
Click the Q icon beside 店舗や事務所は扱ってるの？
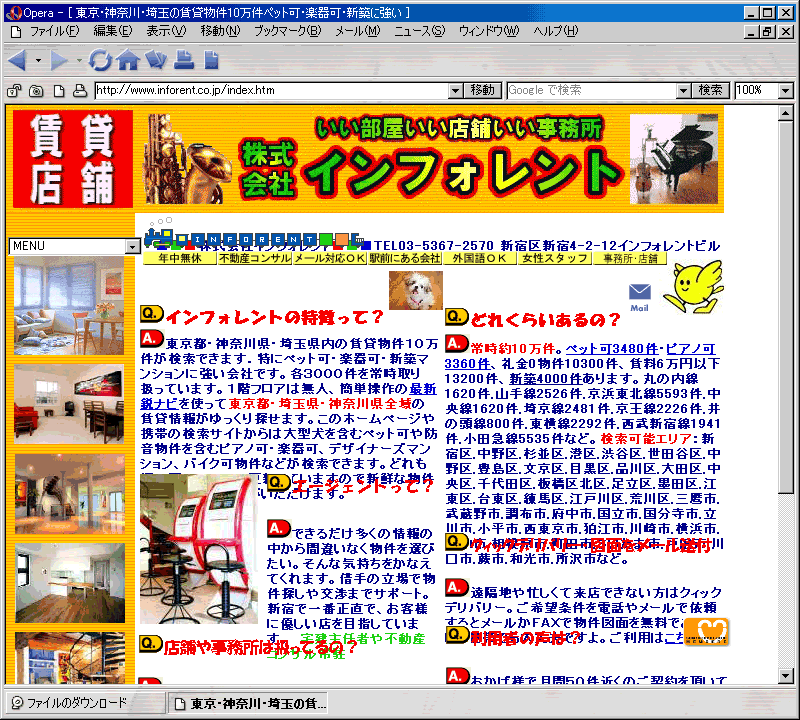151,643
